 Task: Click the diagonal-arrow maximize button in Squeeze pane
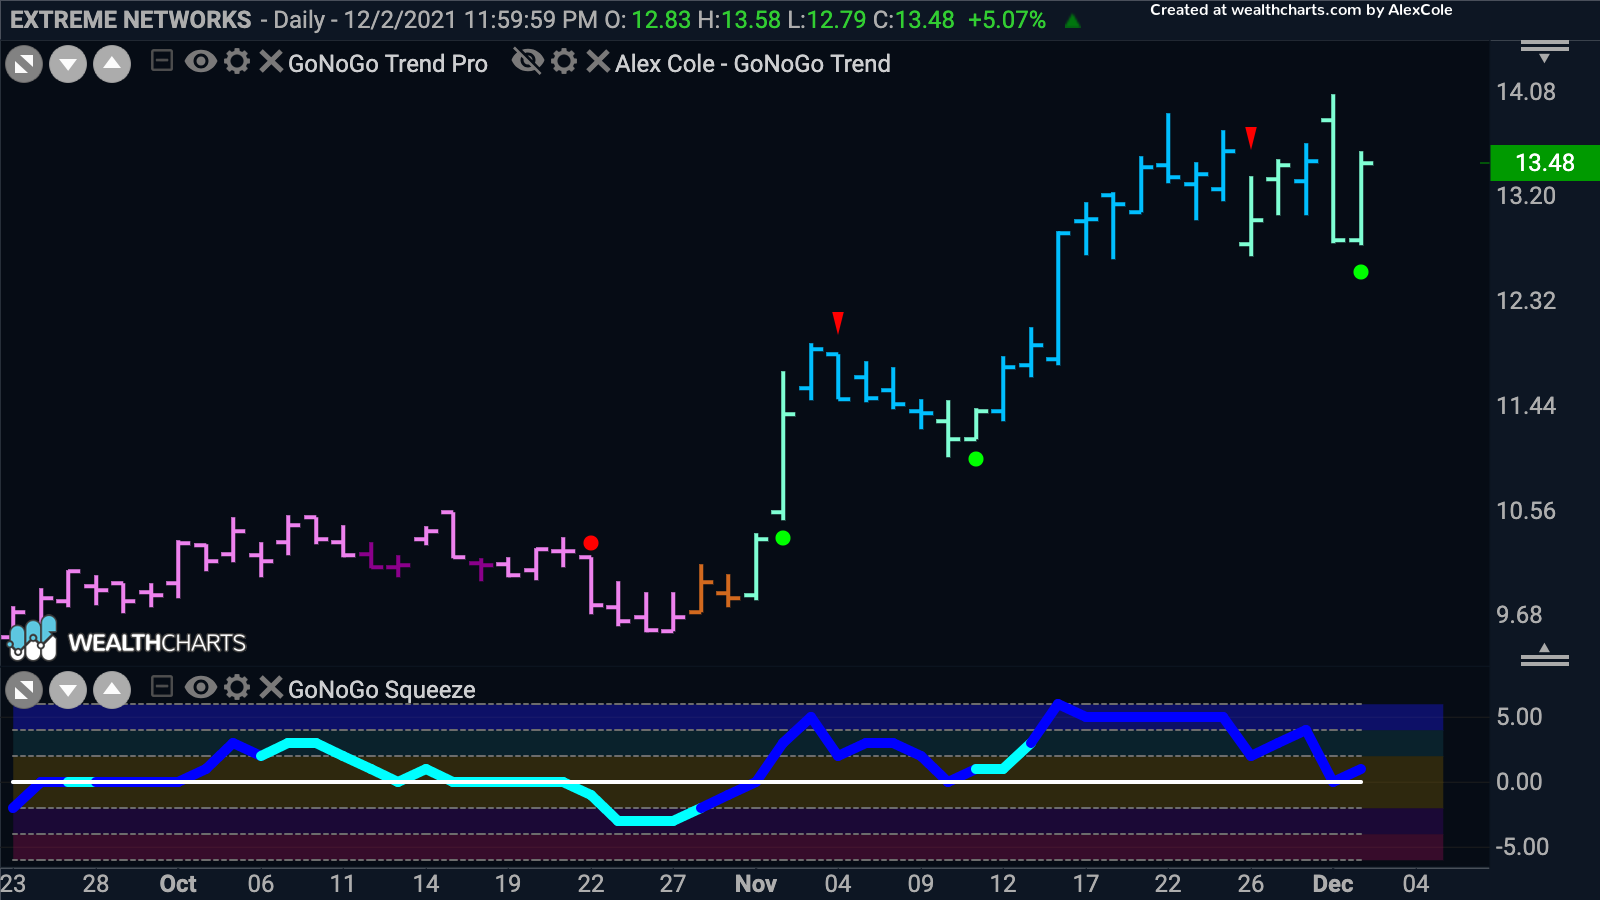pyautogui.click(x=24, y=690)
